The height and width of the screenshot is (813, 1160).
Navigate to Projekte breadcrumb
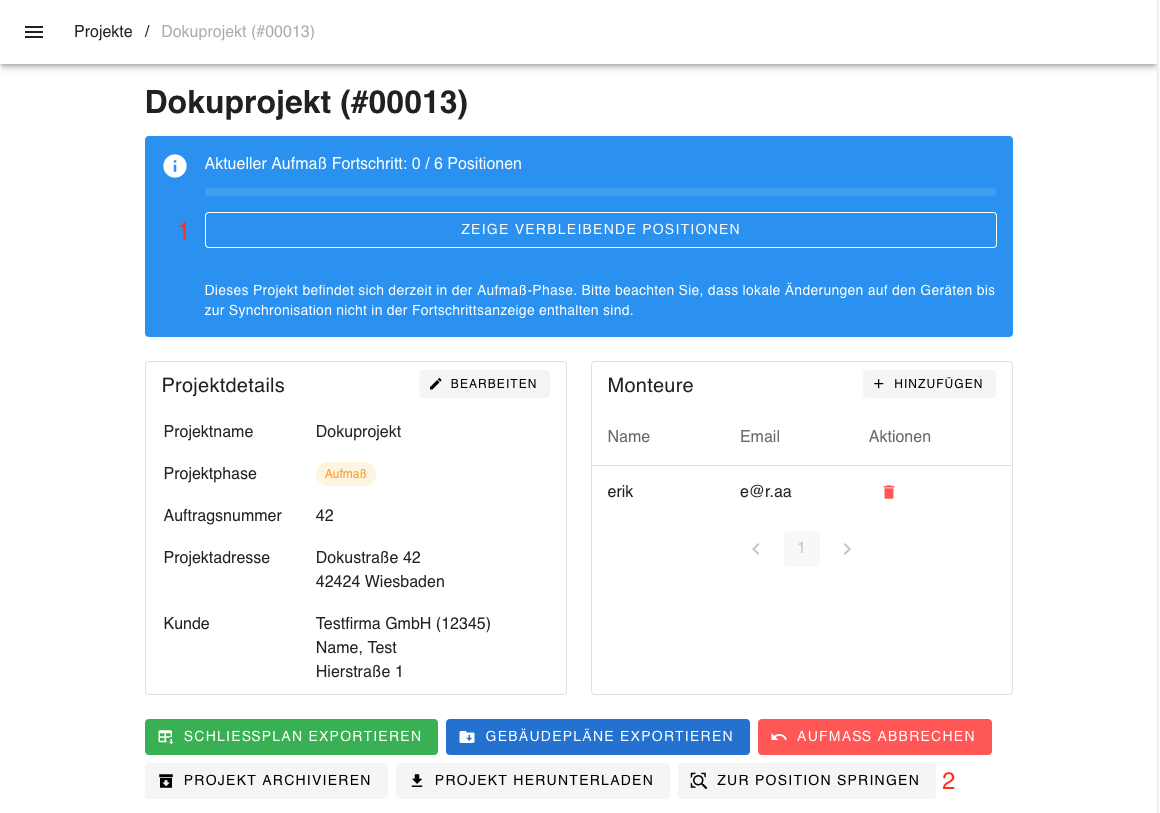(x=103, y=32)
